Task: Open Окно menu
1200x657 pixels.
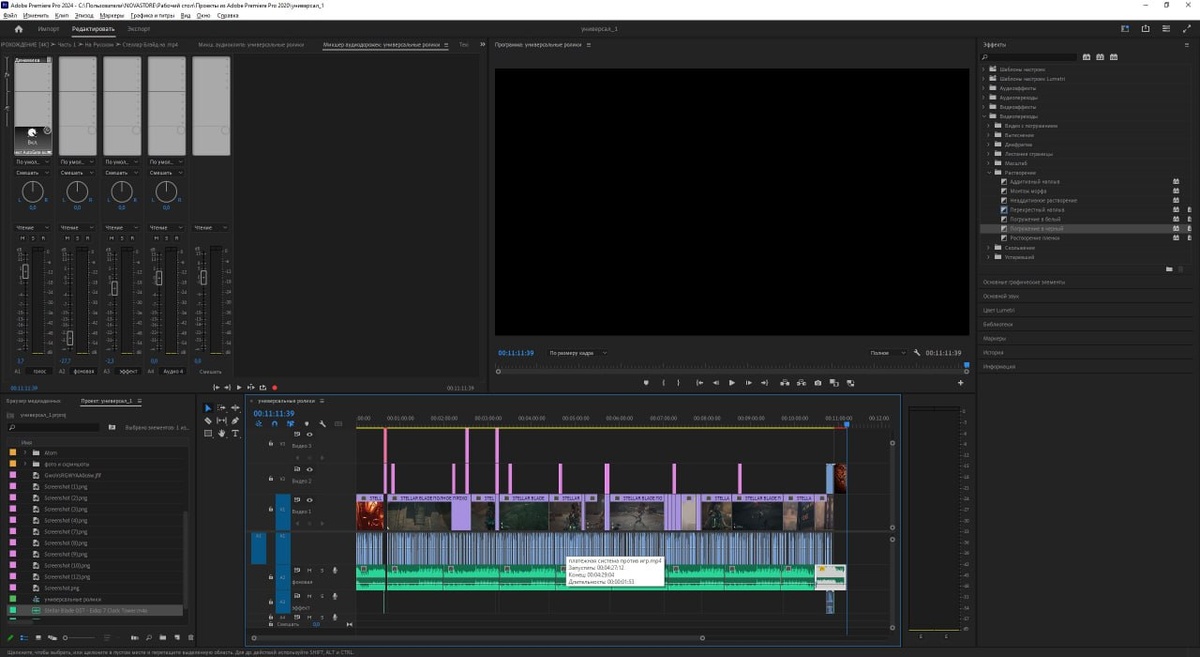Action: (x=203, y=16)
